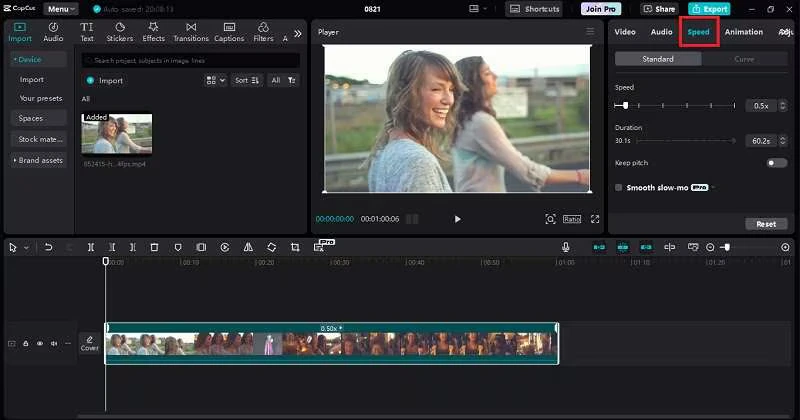Click the preview scope icon in the player

[550, 219]
